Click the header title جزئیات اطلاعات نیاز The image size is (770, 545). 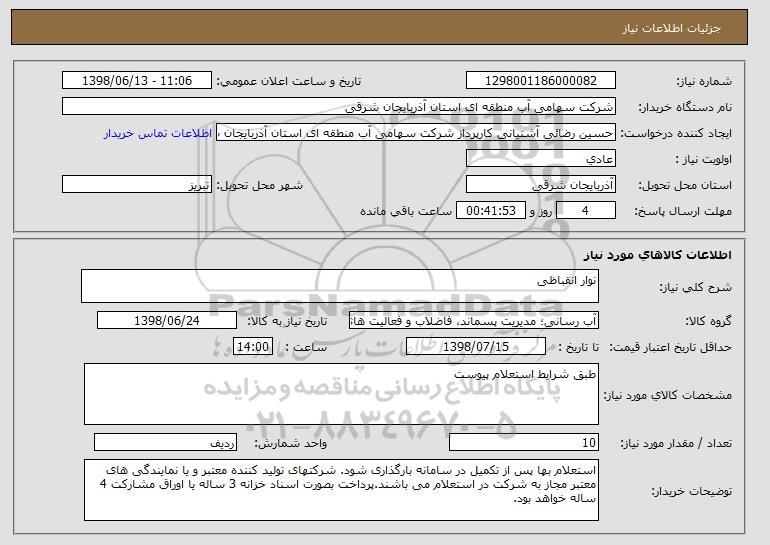click(671, 28)
